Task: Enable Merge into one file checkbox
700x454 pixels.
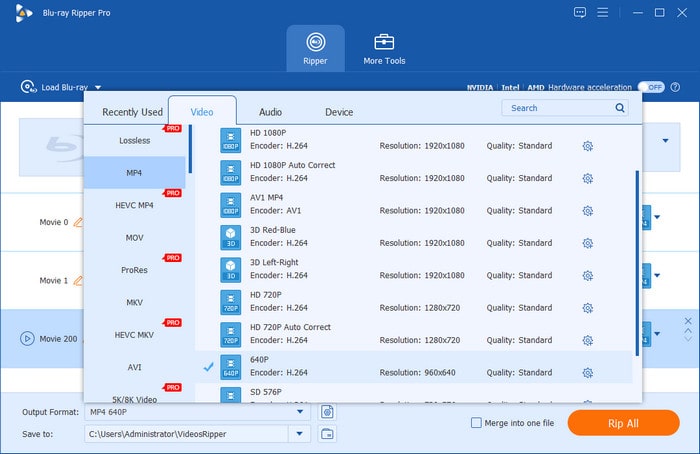Action: (x=476, y=423)
